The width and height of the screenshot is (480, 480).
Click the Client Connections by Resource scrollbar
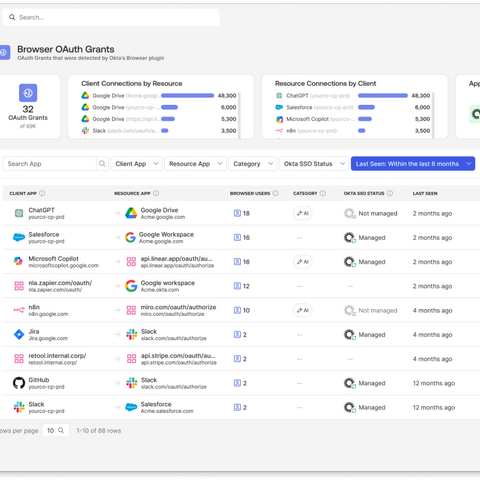(239, 115)
